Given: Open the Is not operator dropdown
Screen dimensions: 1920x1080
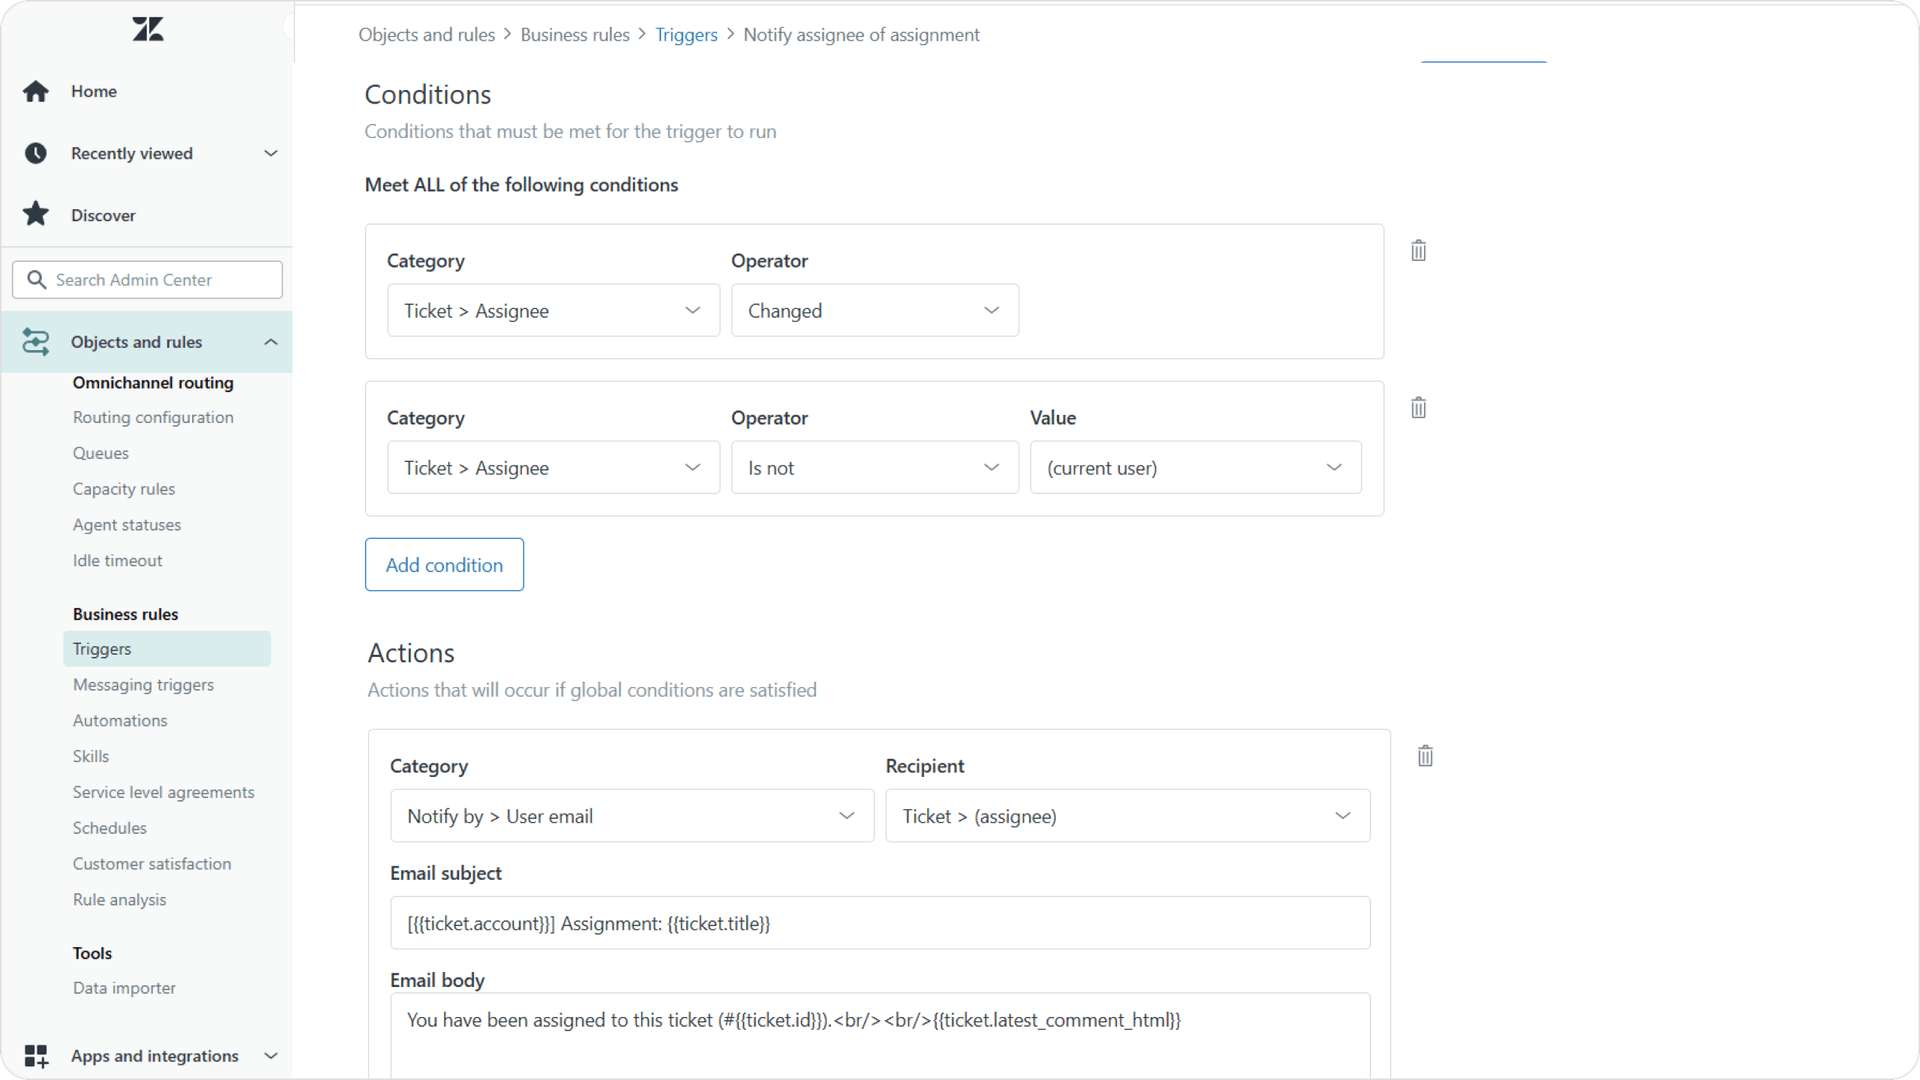Looking at the screenshot, I should [874, 467].
